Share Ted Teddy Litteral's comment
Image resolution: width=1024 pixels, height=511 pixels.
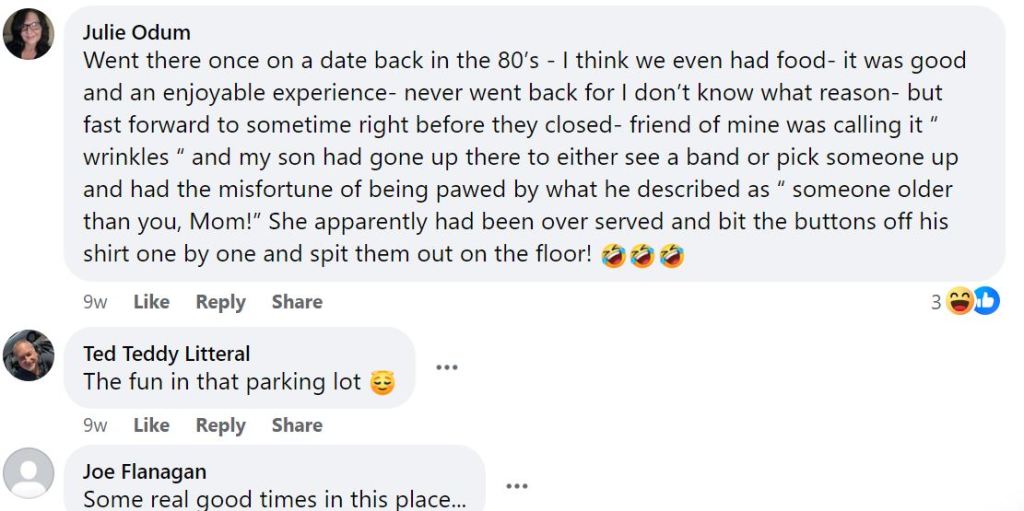(x=297, y=425)
